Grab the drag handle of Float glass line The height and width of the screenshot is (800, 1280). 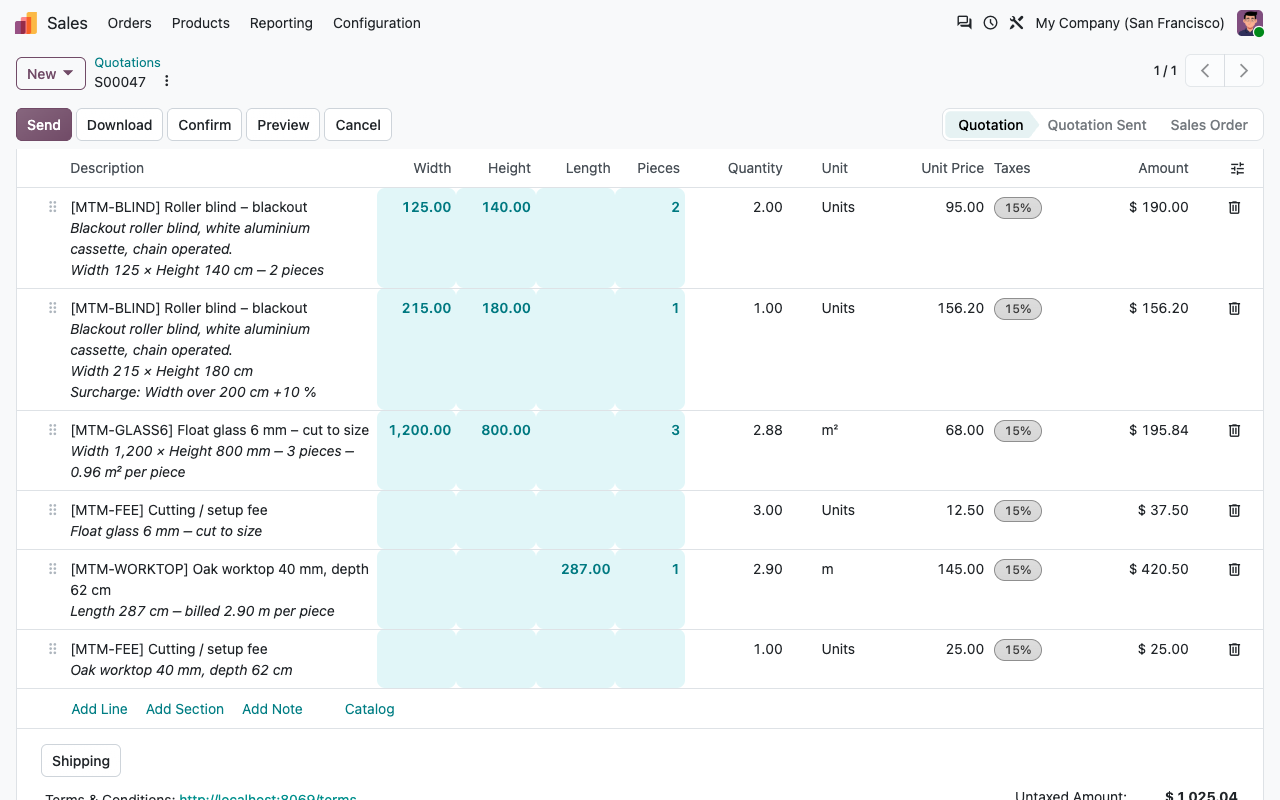pyautogui.click(x=52, y=430)
